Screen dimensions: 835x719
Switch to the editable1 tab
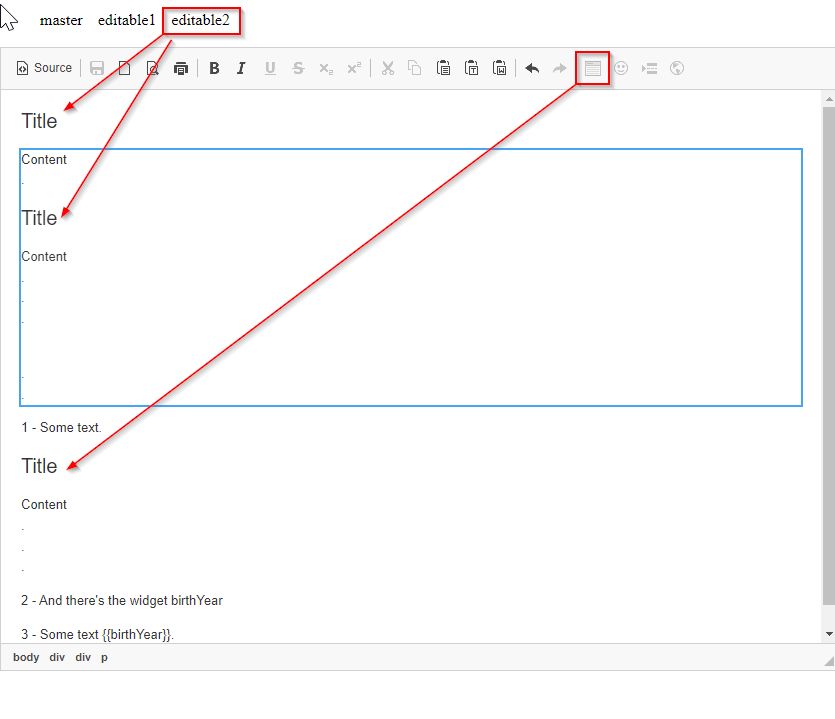[127, 20]
